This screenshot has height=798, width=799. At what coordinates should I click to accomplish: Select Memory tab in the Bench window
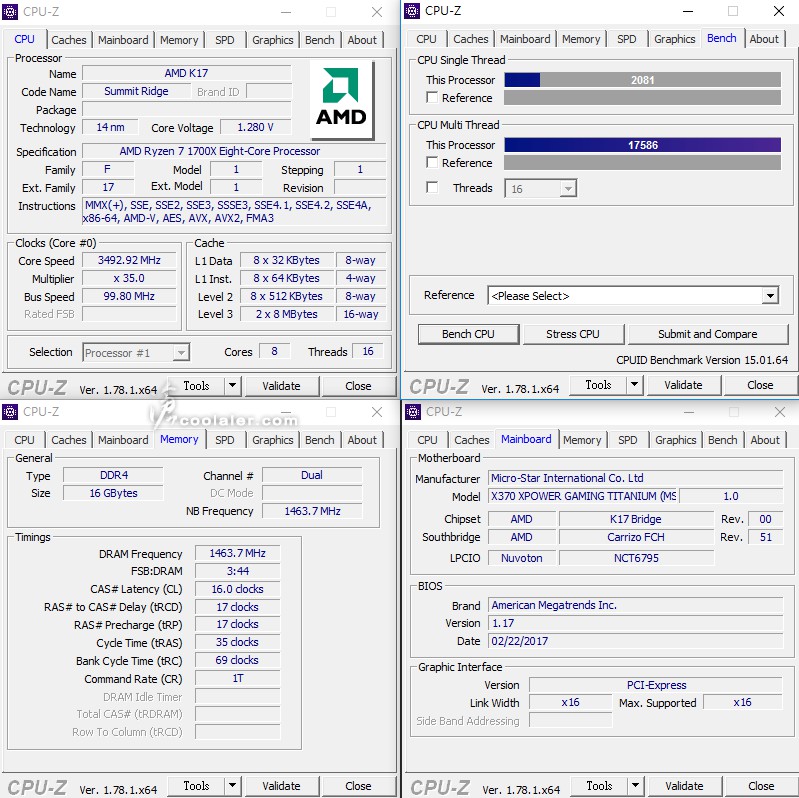[581, 39]
